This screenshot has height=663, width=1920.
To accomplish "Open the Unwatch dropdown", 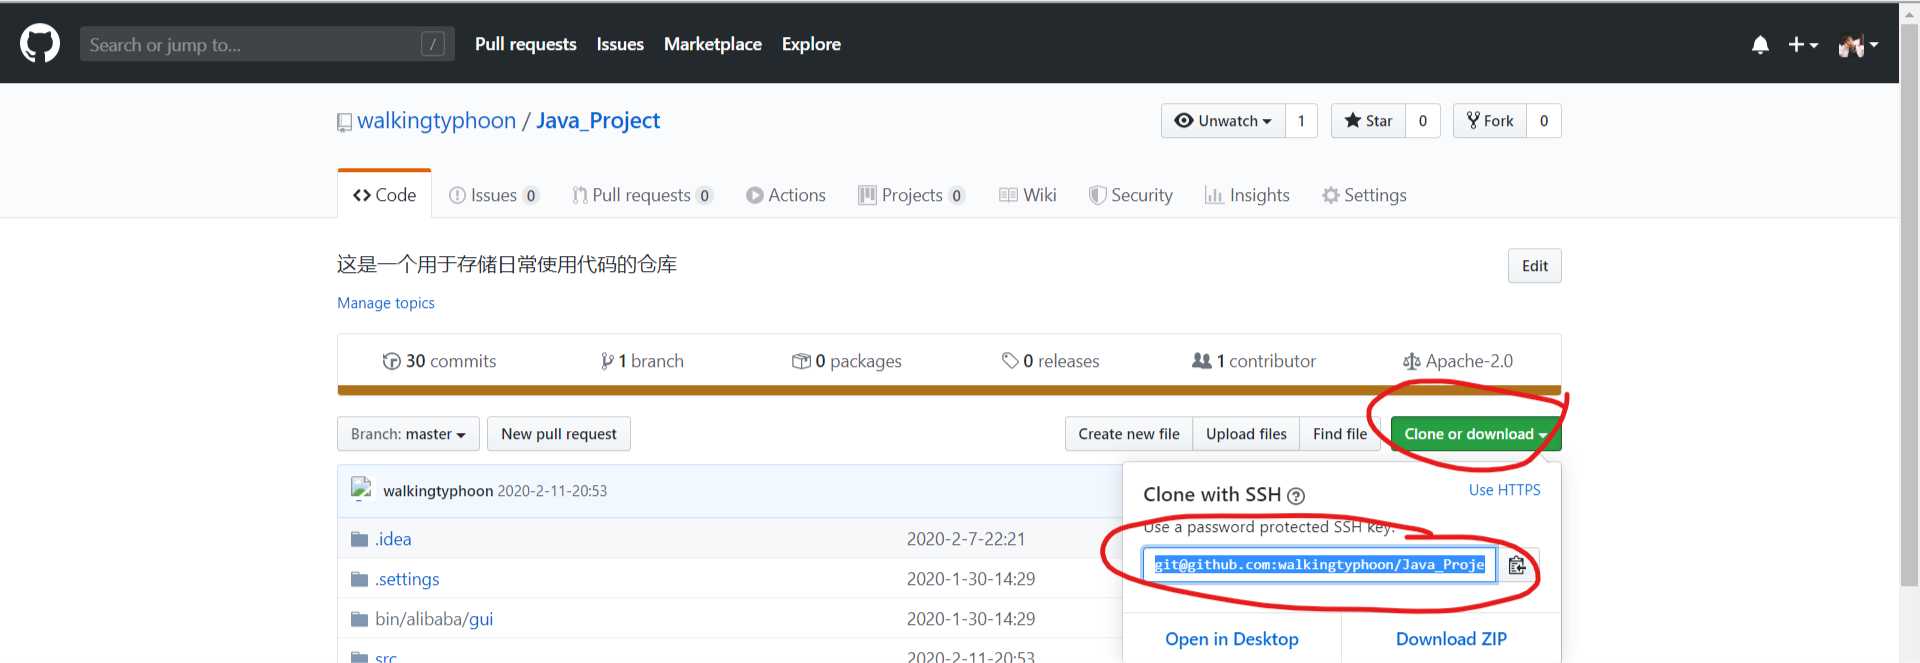I will (x=1223, y=121).
